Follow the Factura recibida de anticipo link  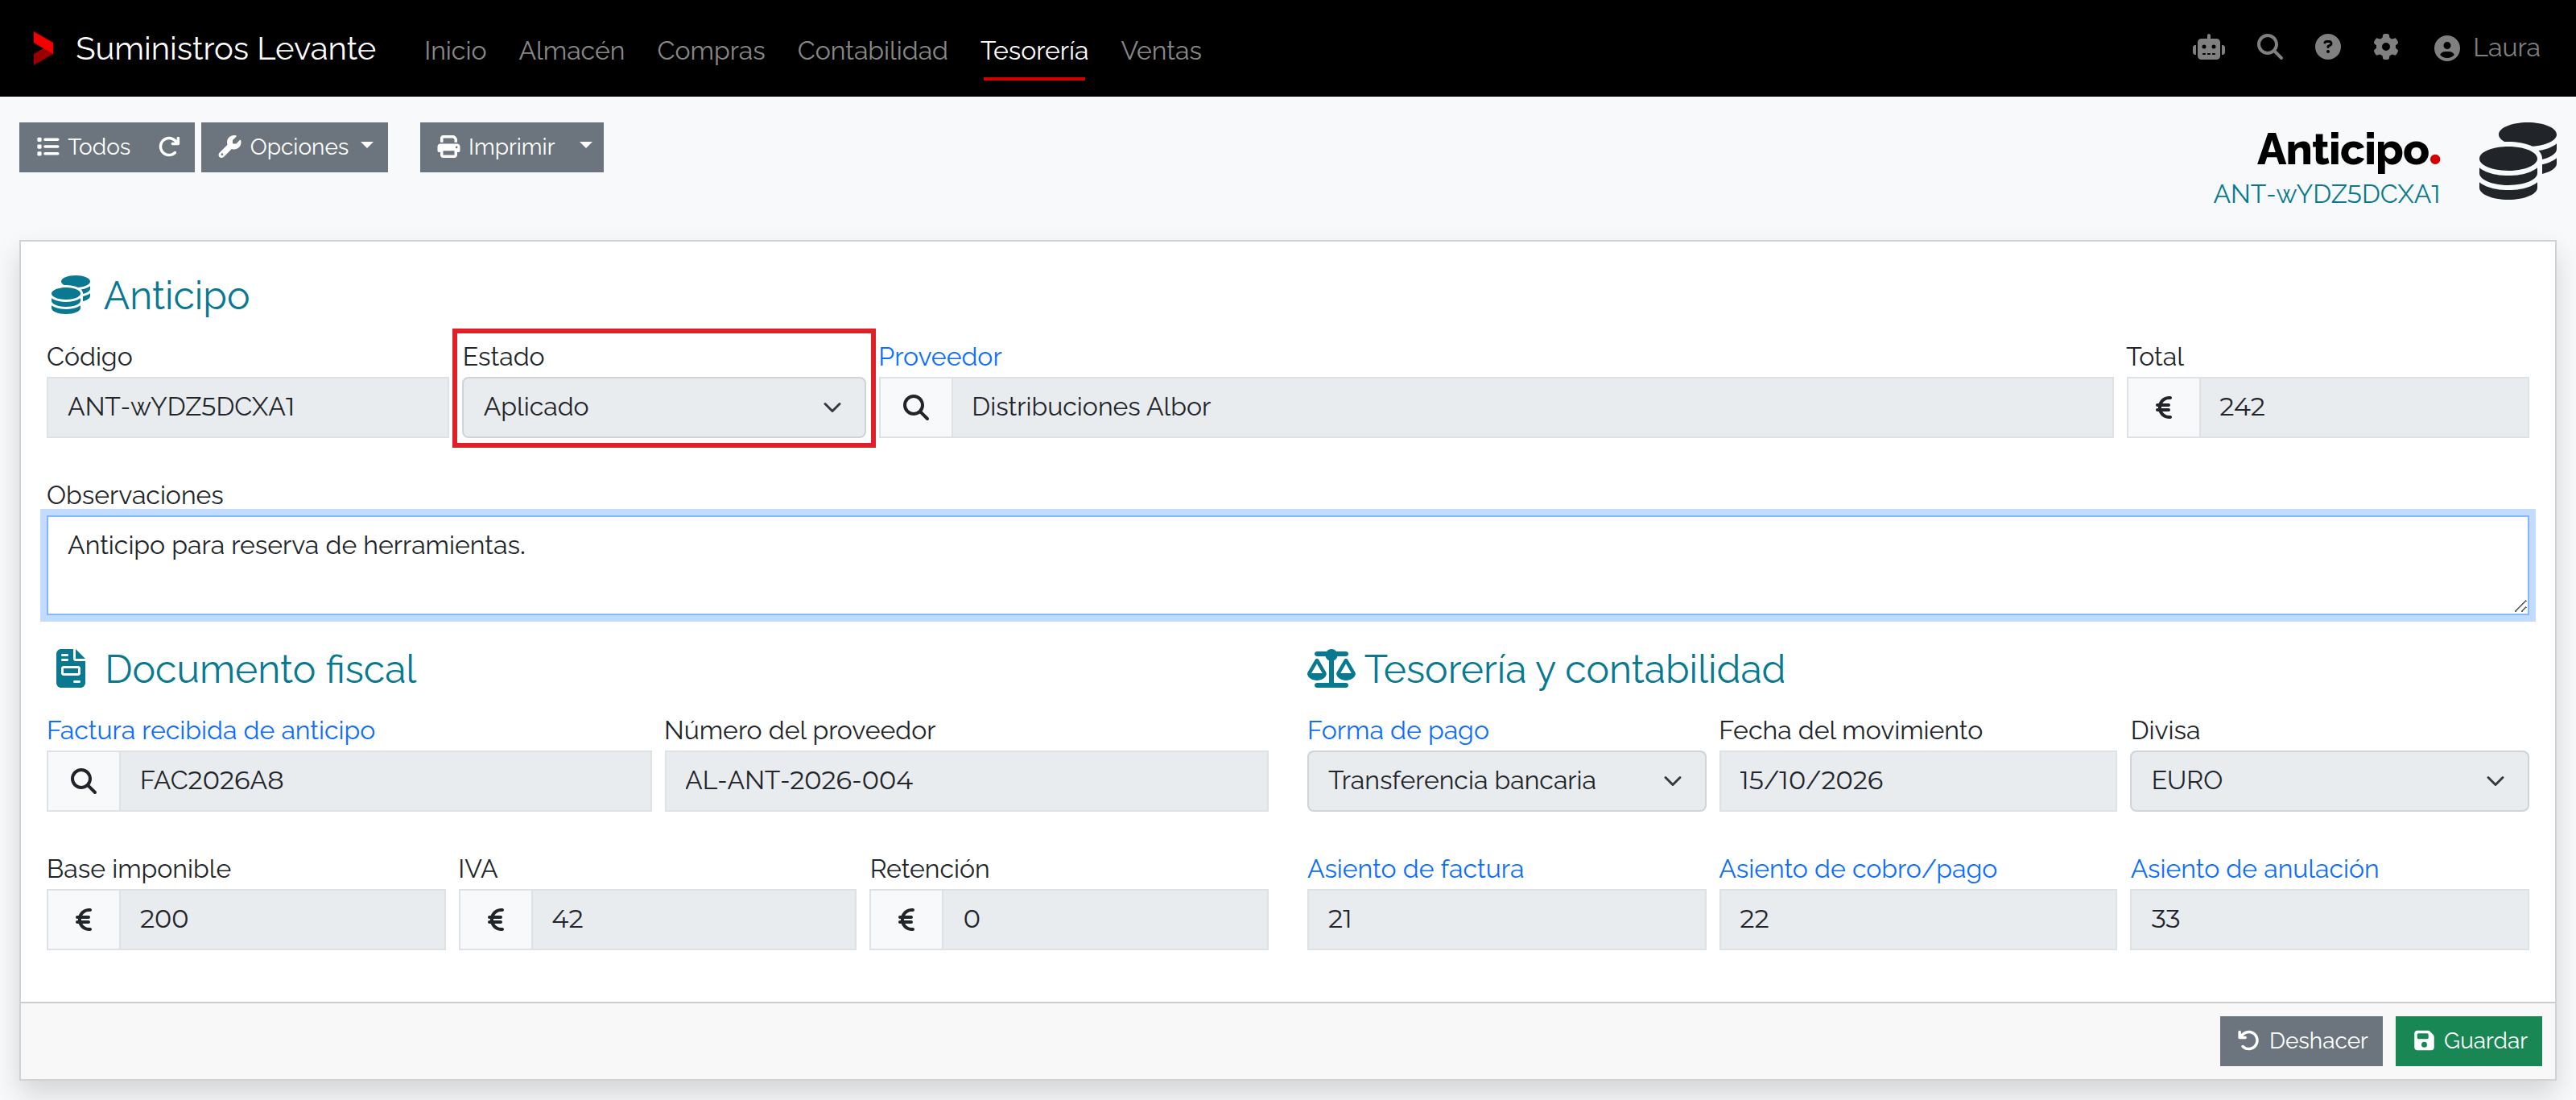(211, 731)
